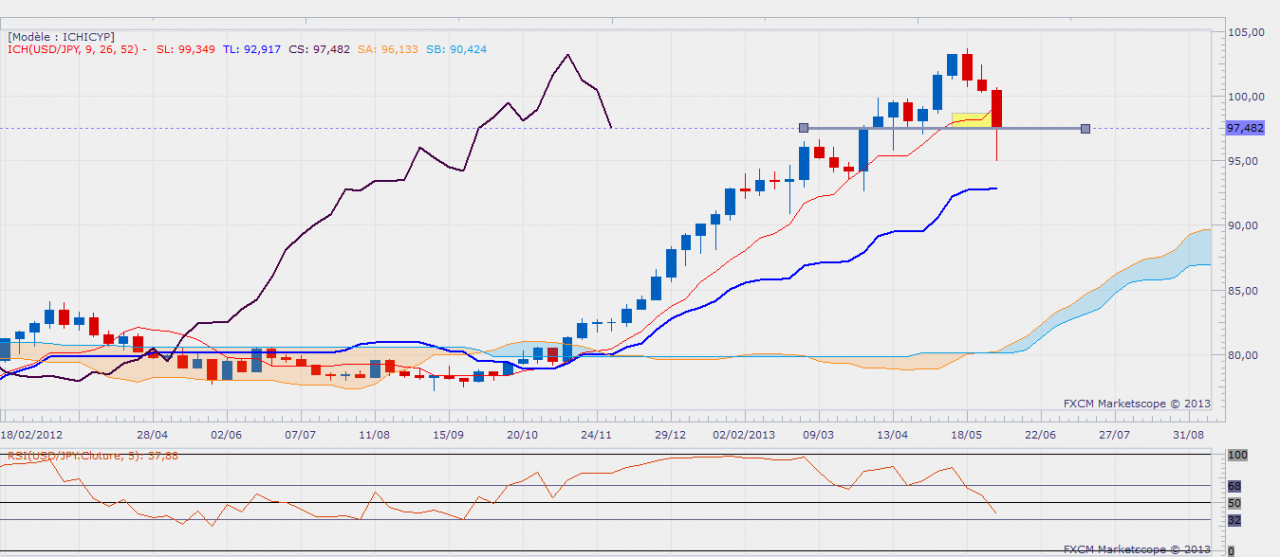Screen dimensions: 1280x557
Task: Select the yellow highlighted rectangle on the chart
Action: click(971, 120)
